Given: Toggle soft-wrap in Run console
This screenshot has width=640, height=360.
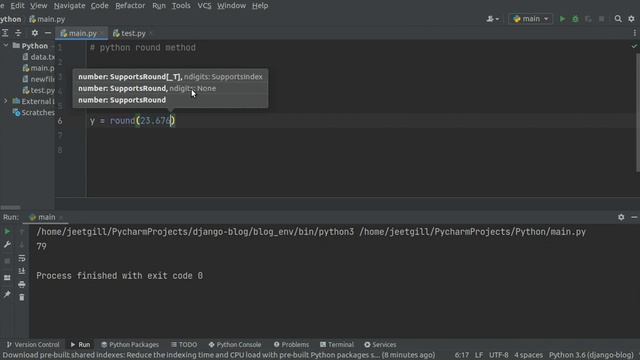Looking at the screenshot, I should pyautogui.click(x=22, y=258).
